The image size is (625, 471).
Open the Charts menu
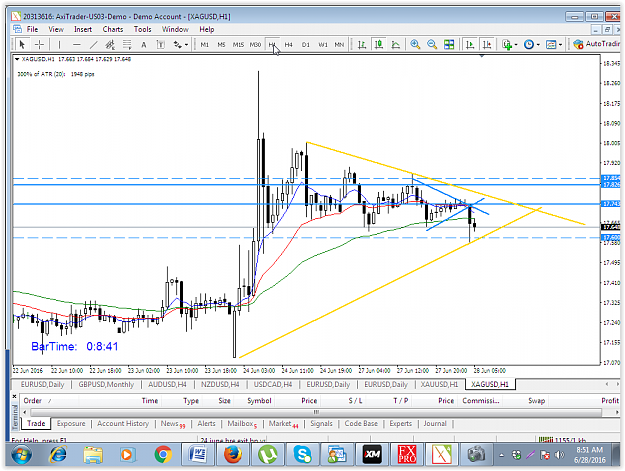point(113,29)
